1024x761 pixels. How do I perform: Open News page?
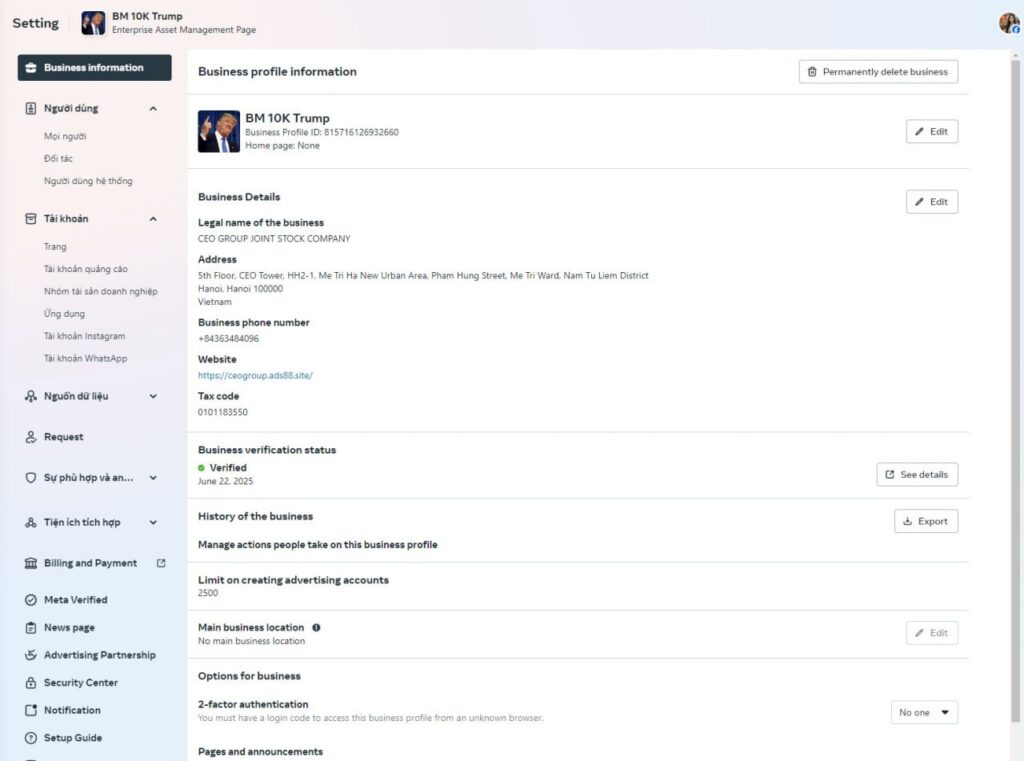69,627
